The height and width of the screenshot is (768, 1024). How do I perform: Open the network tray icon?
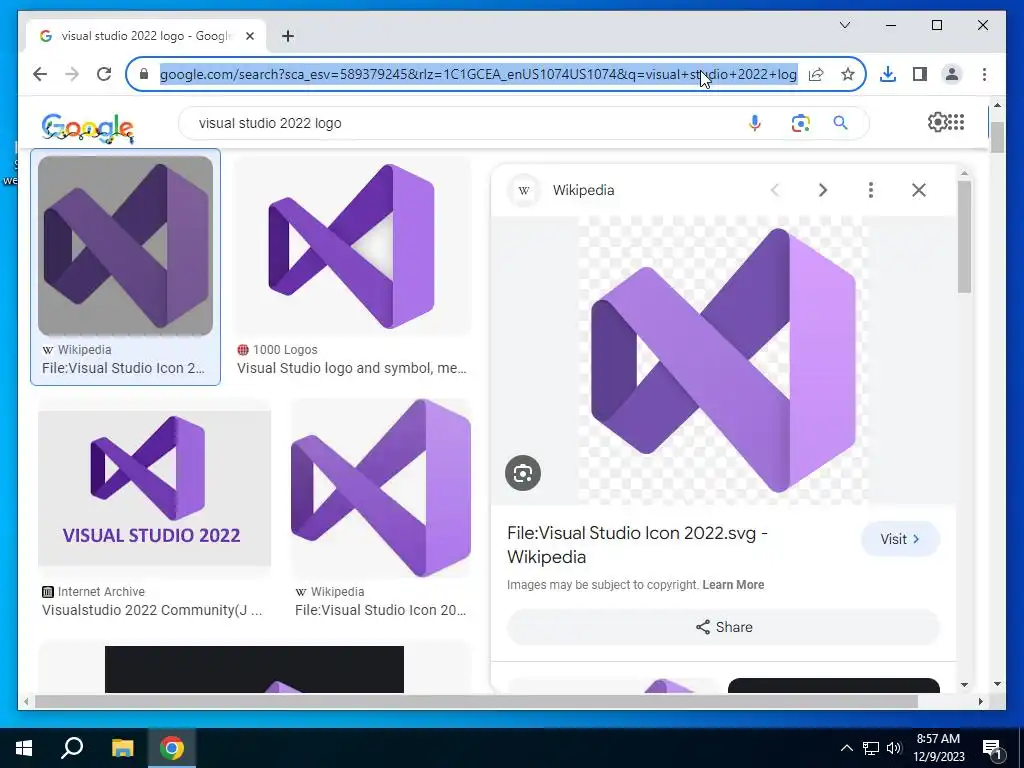click(x=871, y=748)
